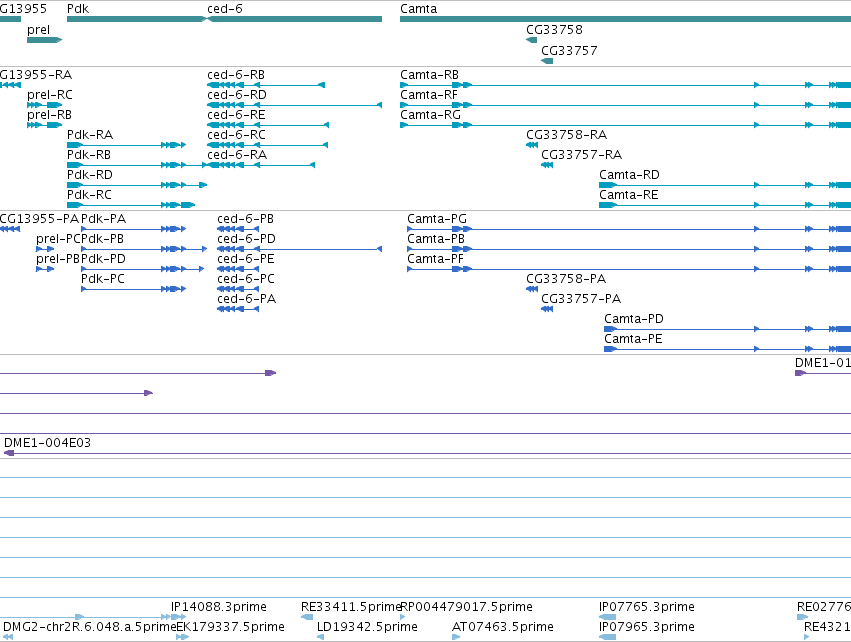Click the CG33757-RA transcript label
The height and width of the screenshot is (642, 851).
point(582,155)
